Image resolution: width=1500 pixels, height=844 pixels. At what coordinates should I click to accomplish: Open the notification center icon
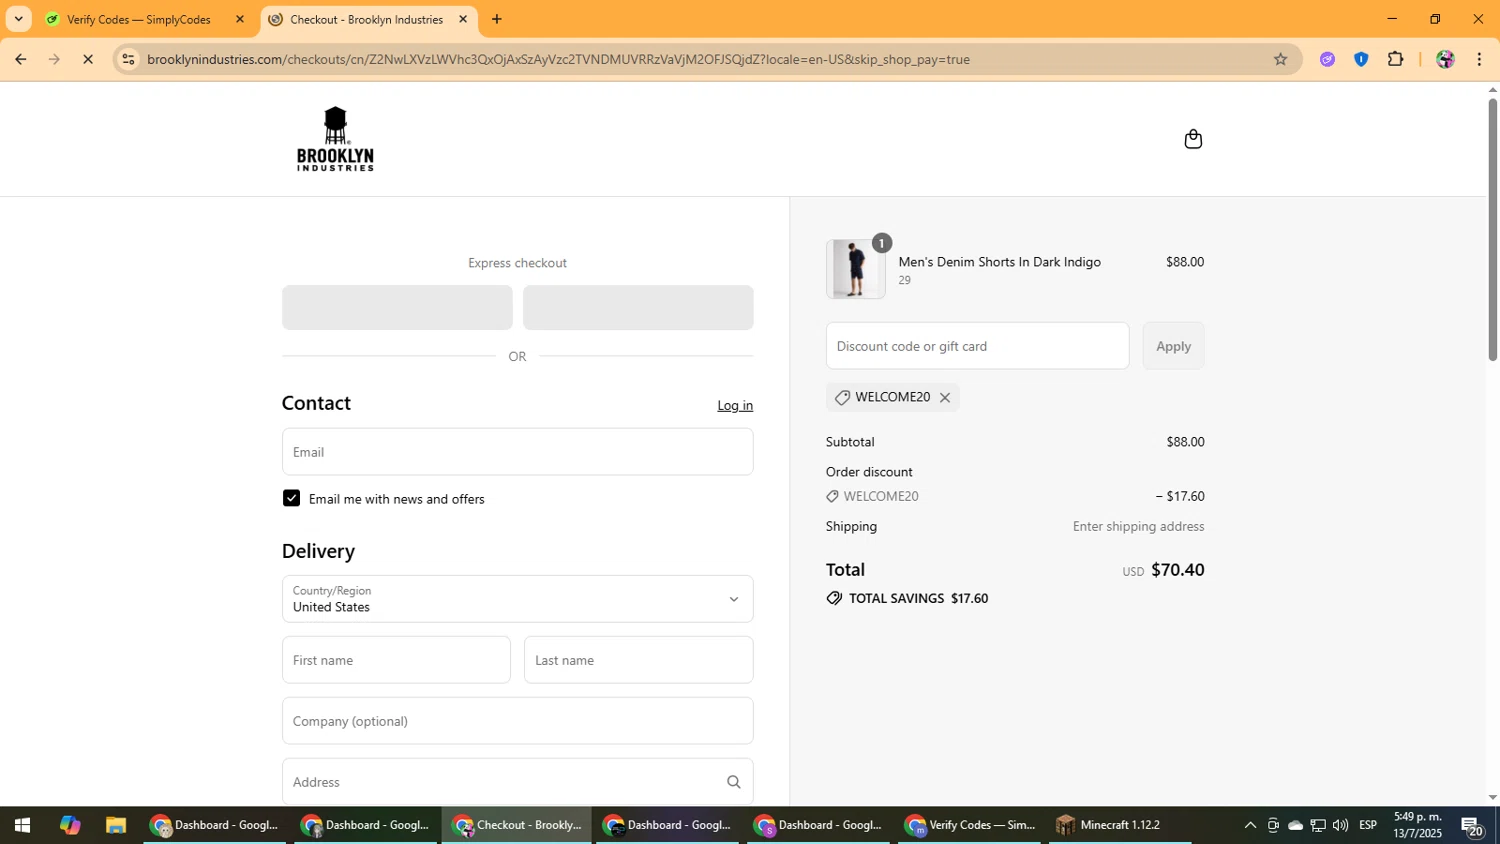coord(1472,826)
